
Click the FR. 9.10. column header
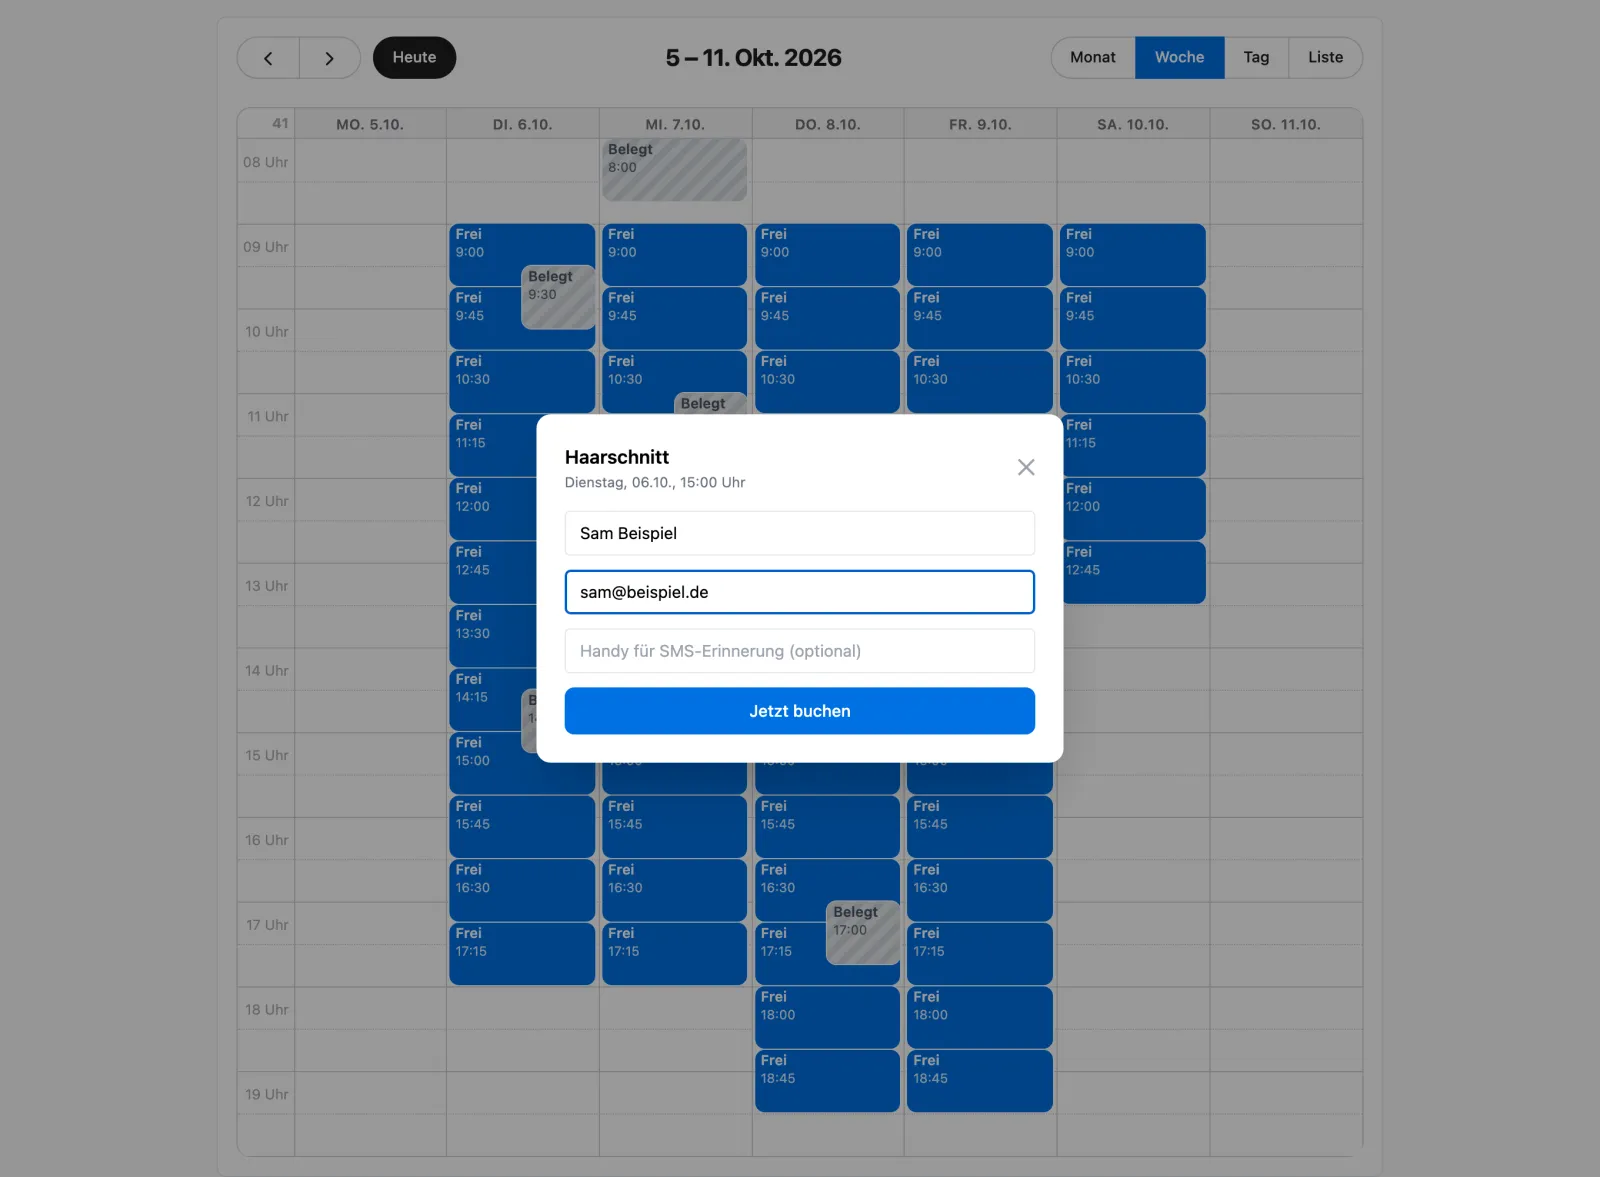tap(980, 124)
